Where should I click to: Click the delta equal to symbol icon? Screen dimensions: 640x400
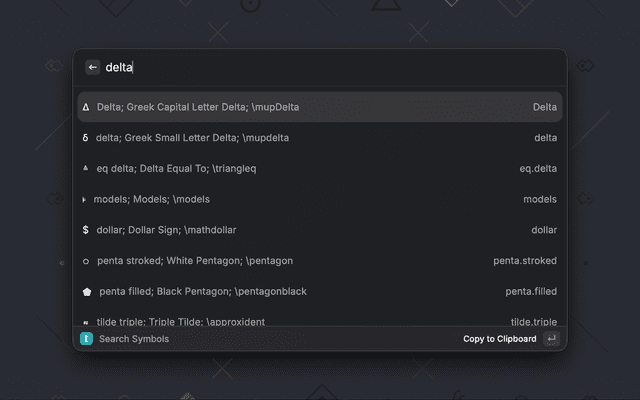tap(86, 168)
